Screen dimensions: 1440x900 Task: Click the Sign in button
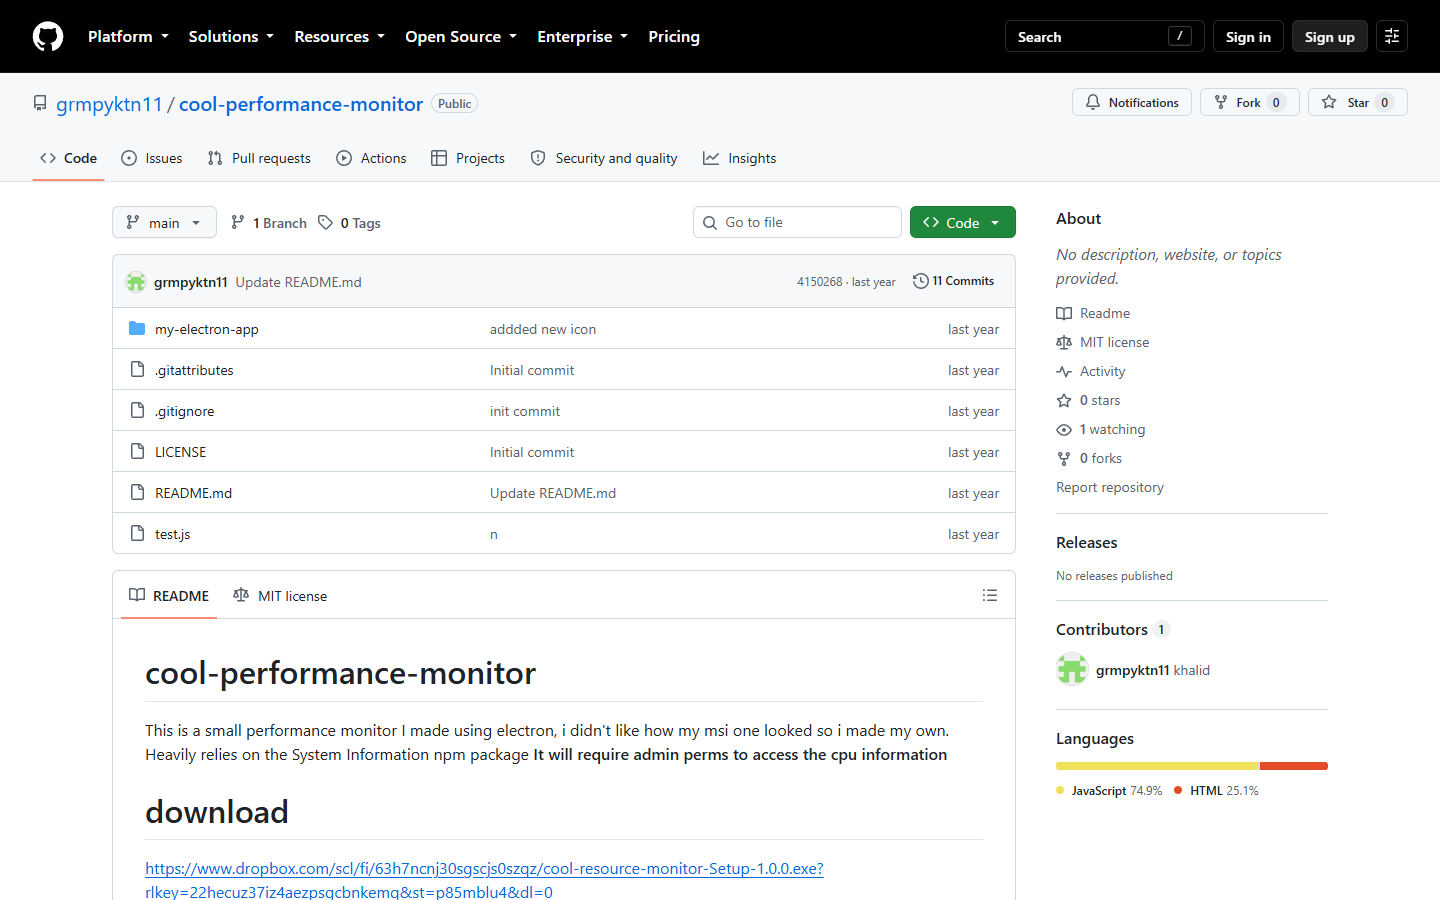click(x=1248, y=36)
